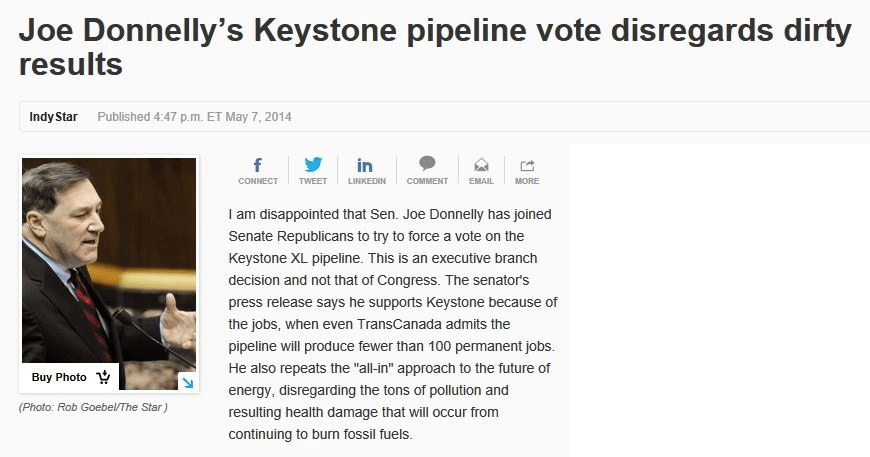Image resolution: width=870 pixels, height=457 pixels.
Task: Choose the EMAIL text label
Action: (481, 181)
